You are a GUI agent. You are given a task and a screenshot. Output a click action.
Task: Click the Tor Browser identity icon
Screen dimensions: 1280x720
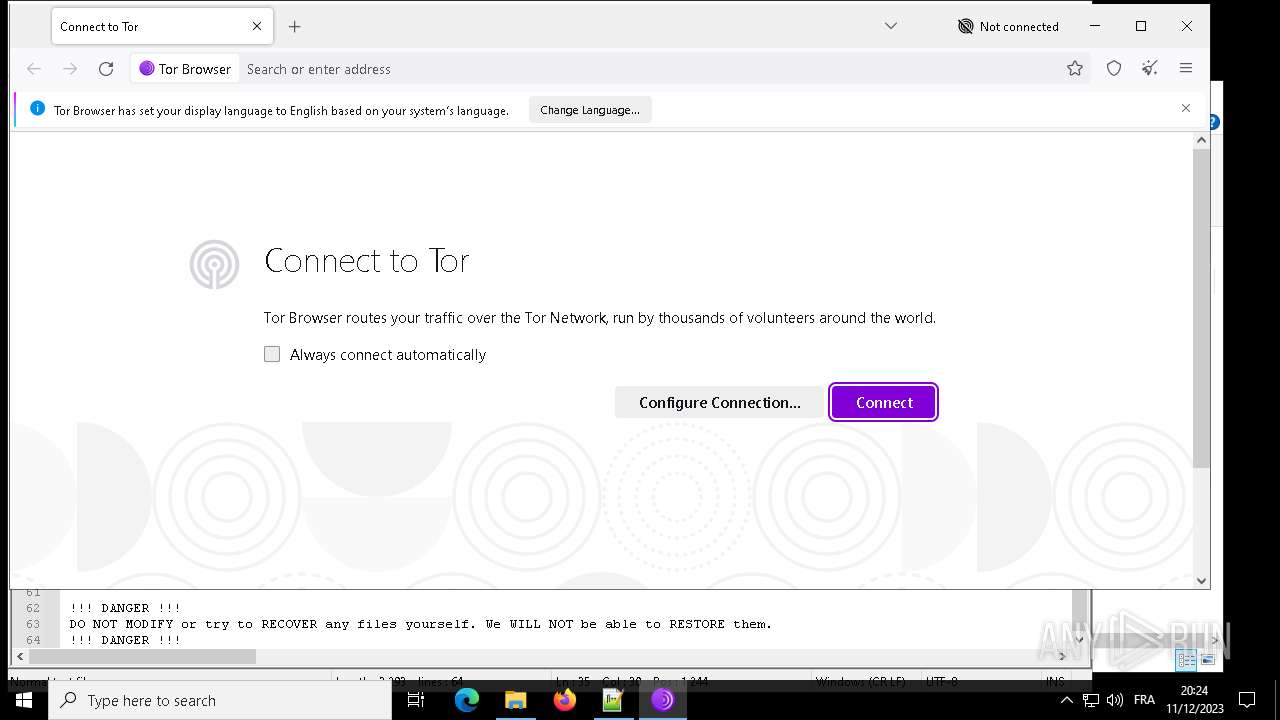point(185,69)
